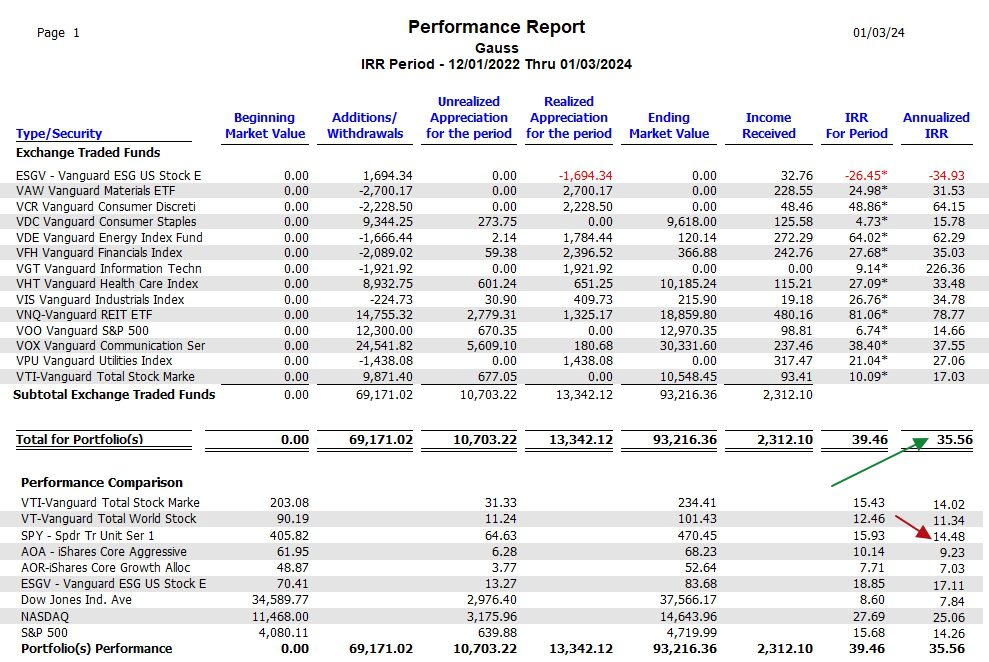Click the Income Received column header

(x=768, y=125)
